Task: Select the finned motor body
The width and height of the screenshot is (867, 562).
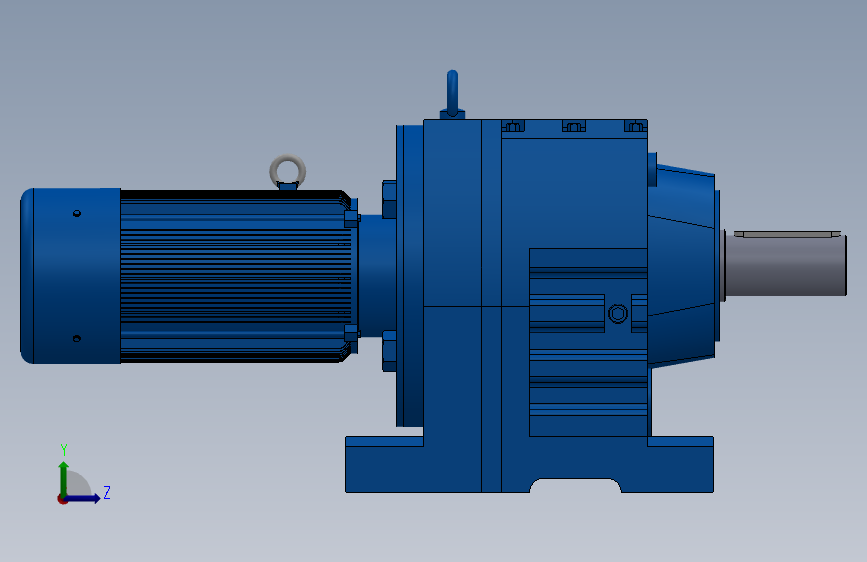Action: click(x=236, y=276)
